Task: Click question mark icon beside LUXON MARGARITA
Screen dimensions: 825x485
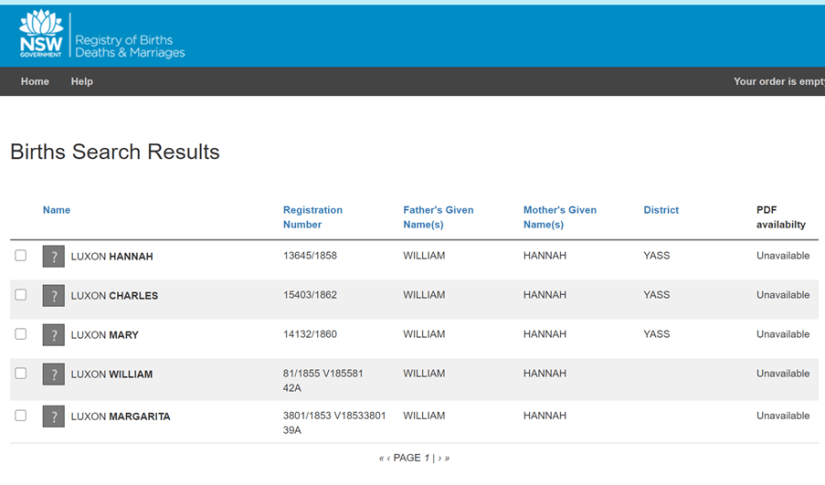Action: click(53, 416)
